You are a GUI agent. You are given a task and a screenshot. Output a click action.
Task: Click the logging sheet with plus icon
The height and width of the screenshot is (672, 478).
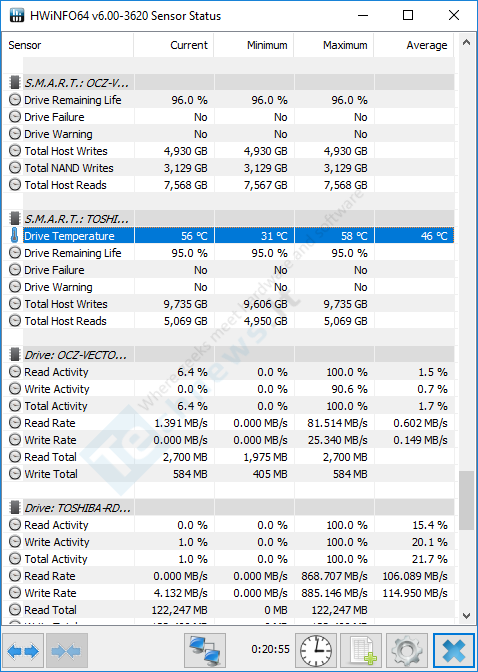tap(361, 651)
